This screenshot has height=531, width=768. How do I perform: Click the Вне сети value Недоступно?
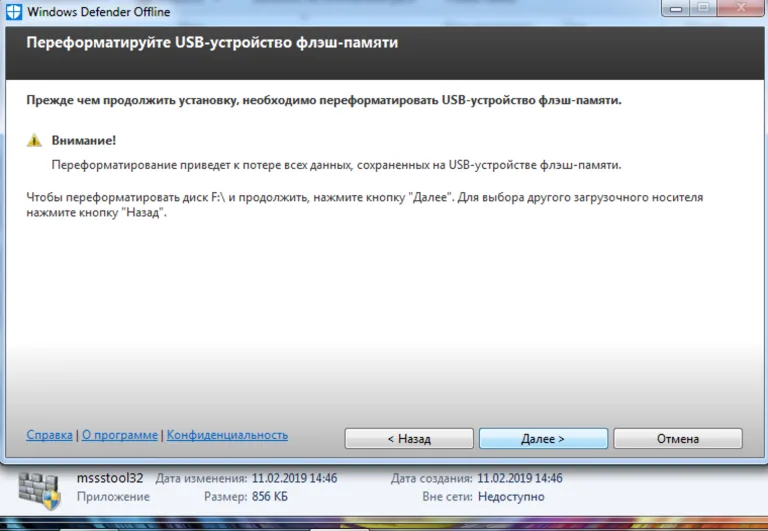tap(511, 497)
